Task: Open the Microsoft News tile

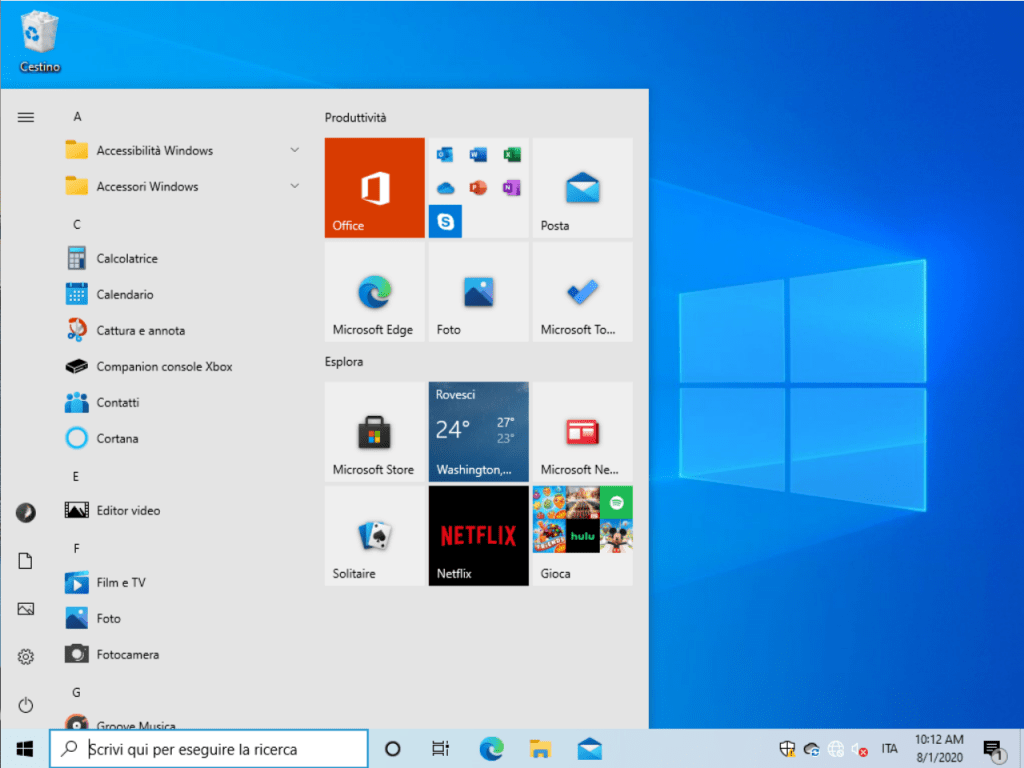Action: (x=582, y=432)
